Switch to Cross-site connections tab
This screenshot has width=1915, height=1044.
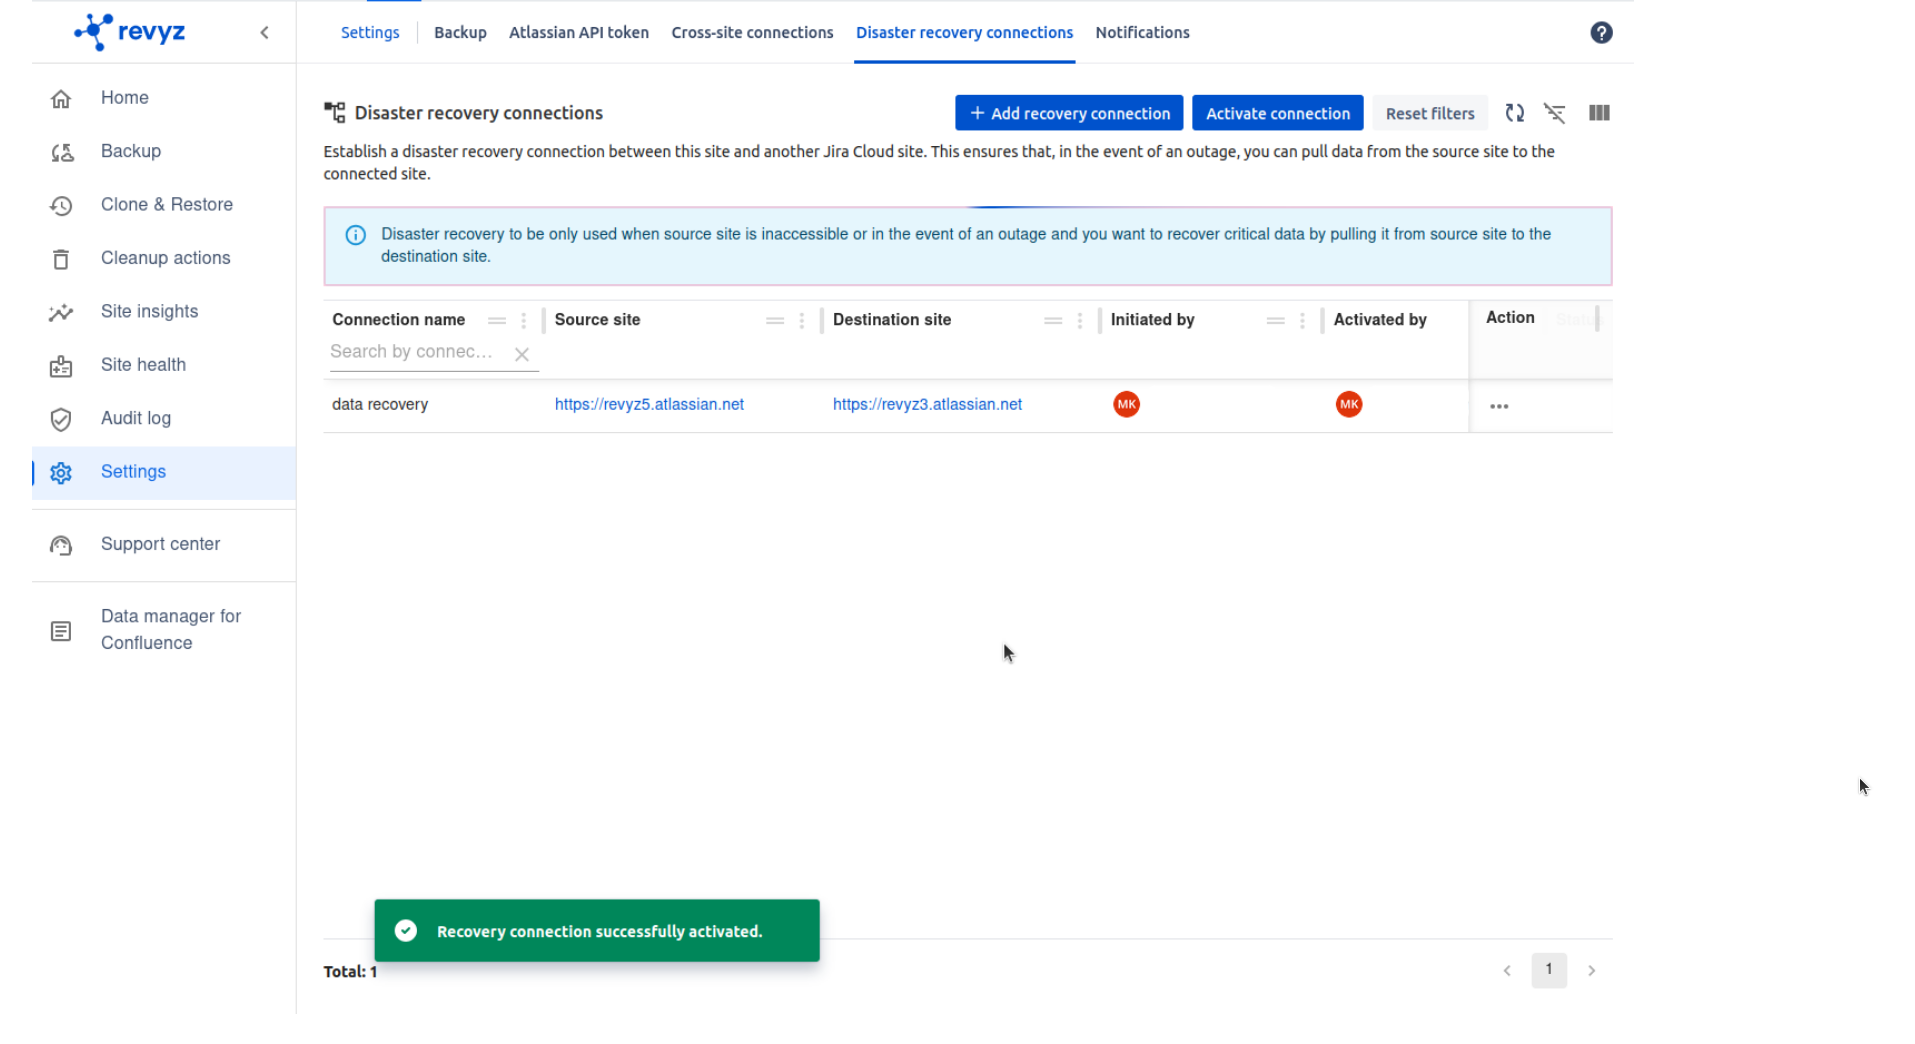coord(752,33)
